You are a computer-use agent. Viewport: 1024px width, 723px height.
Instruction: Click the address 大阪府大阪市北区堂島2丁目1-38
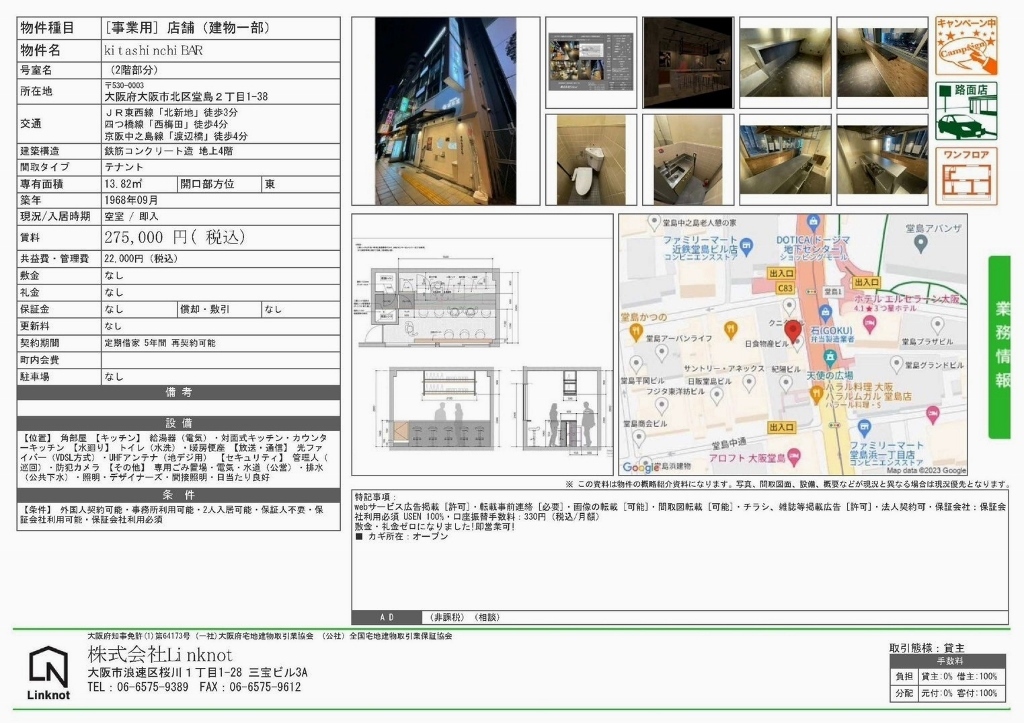(186, 96)
